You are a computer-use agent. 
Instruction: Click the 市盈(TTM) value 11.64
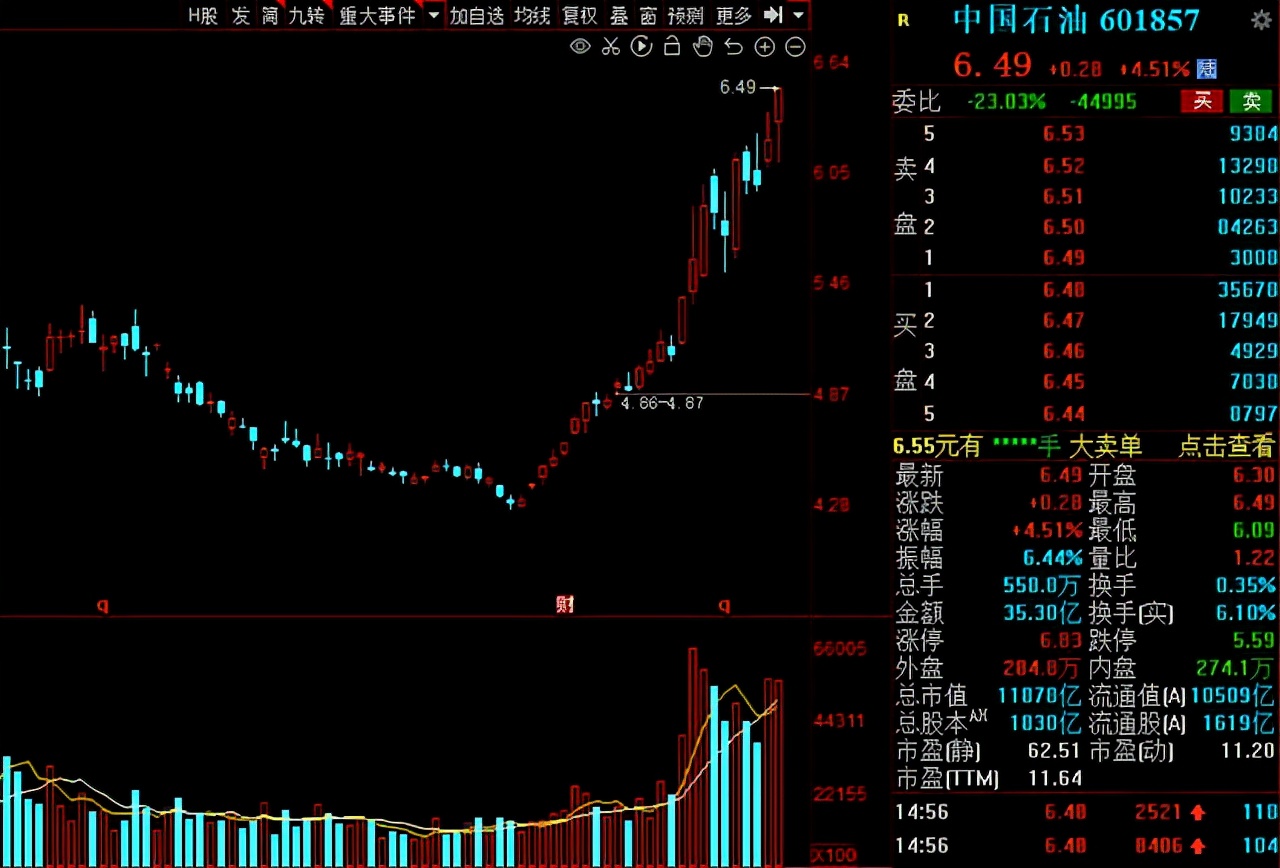click(x=1055, y=778)
